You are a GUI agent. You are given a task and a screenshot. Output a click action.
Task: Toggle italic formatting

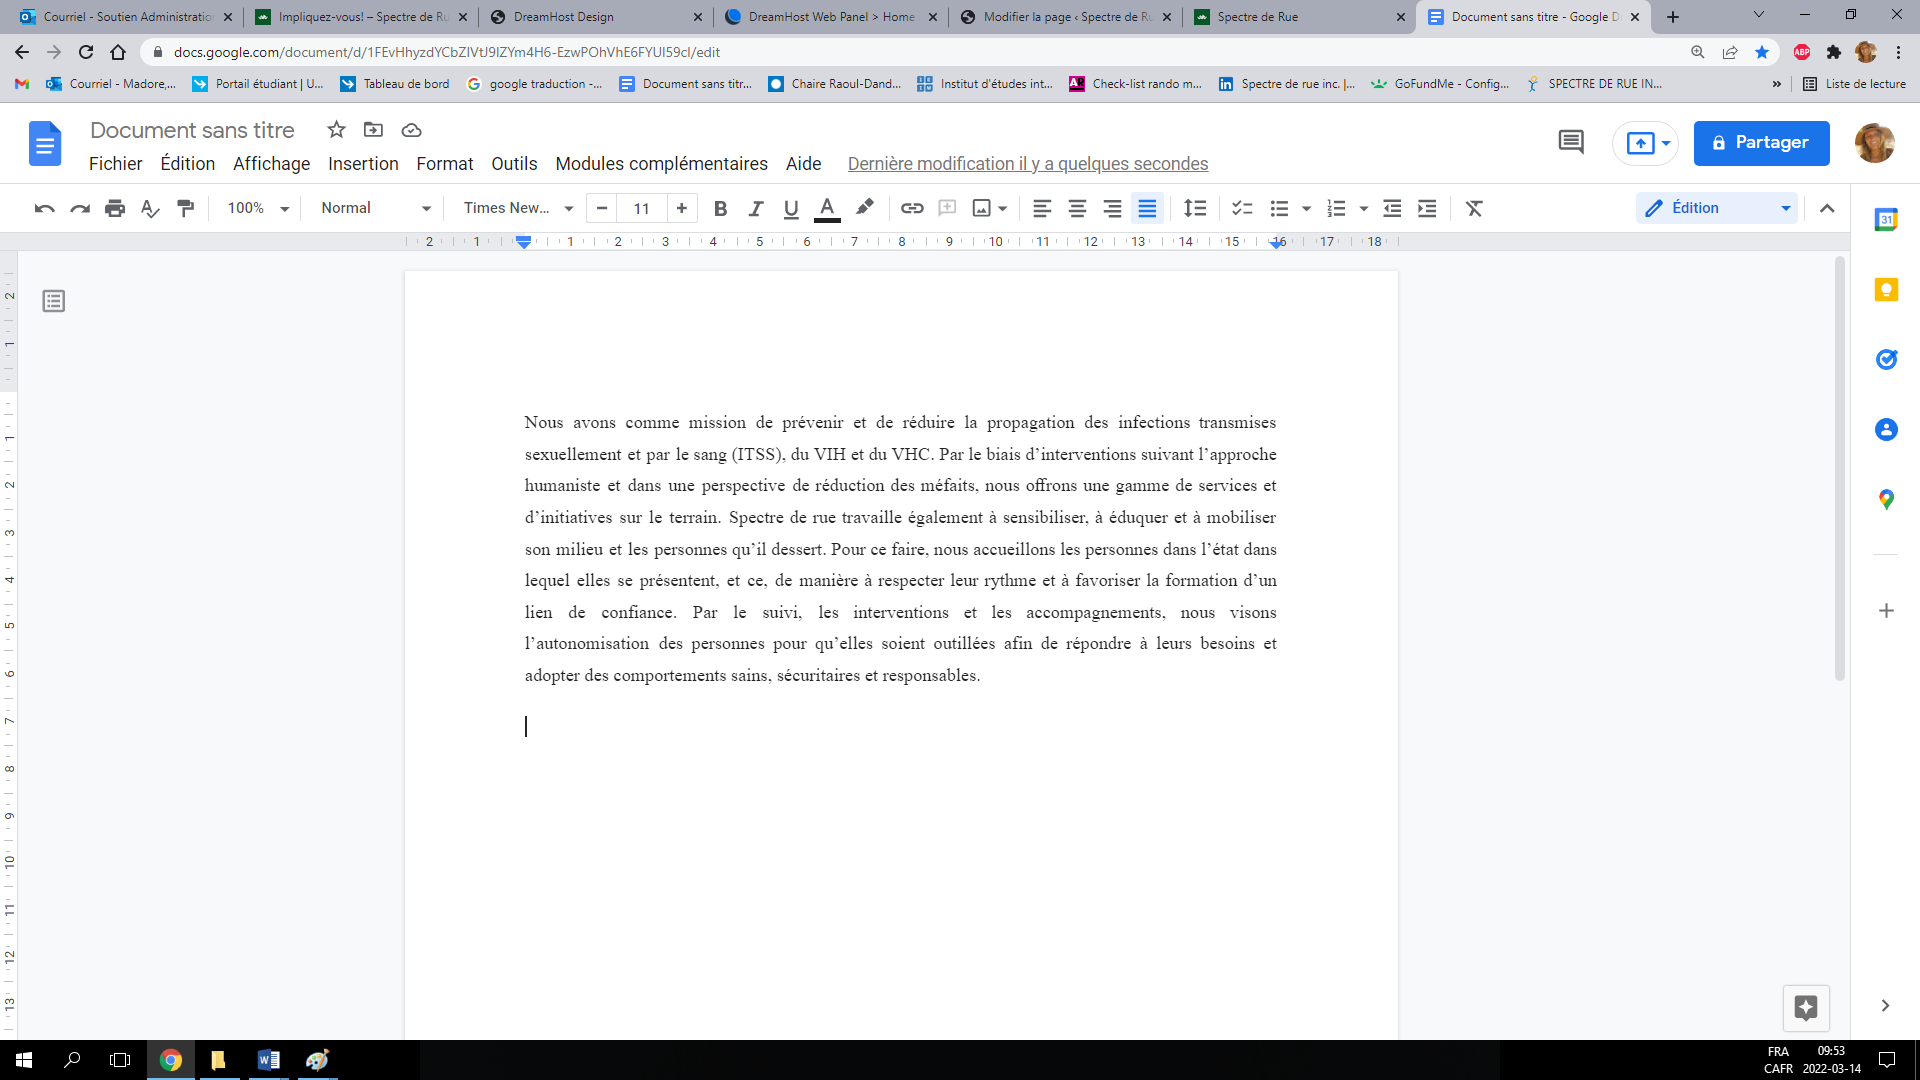tap(756, 208)
